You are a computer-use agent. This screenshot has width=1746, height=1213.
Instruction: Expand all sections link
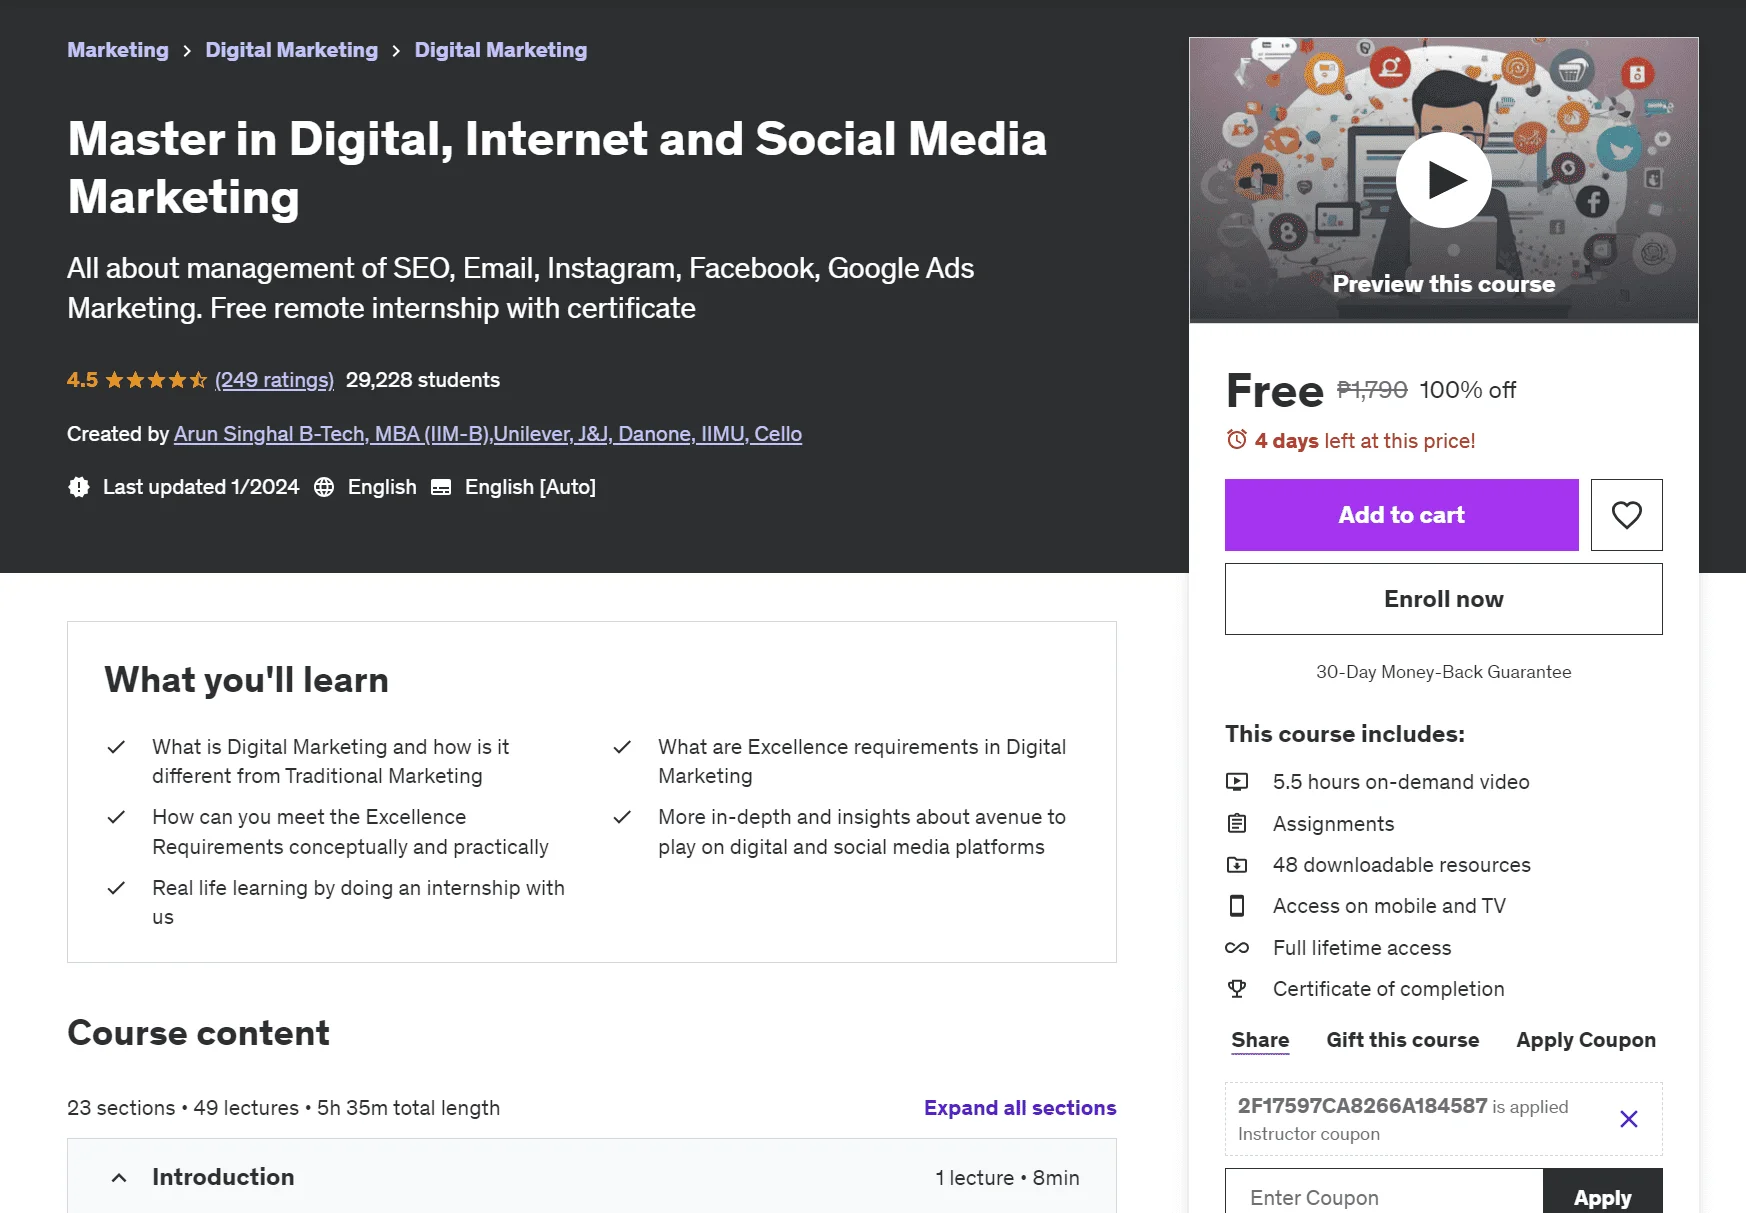pos(1020,1108)
